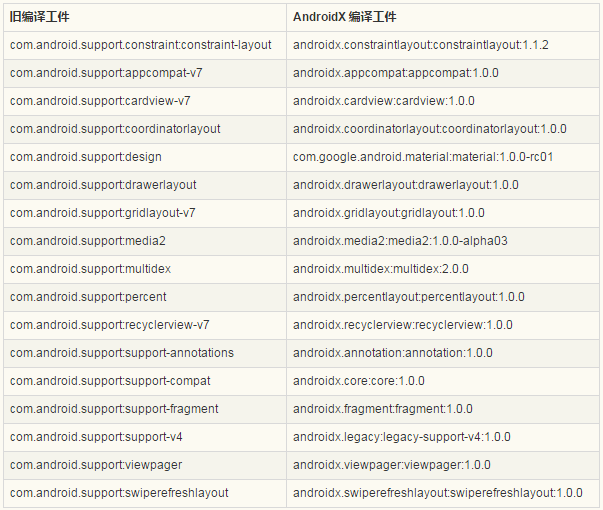Click the AndroidX 编译工件 column header
The height and width of the screenshot is (510, 603).
443,17
